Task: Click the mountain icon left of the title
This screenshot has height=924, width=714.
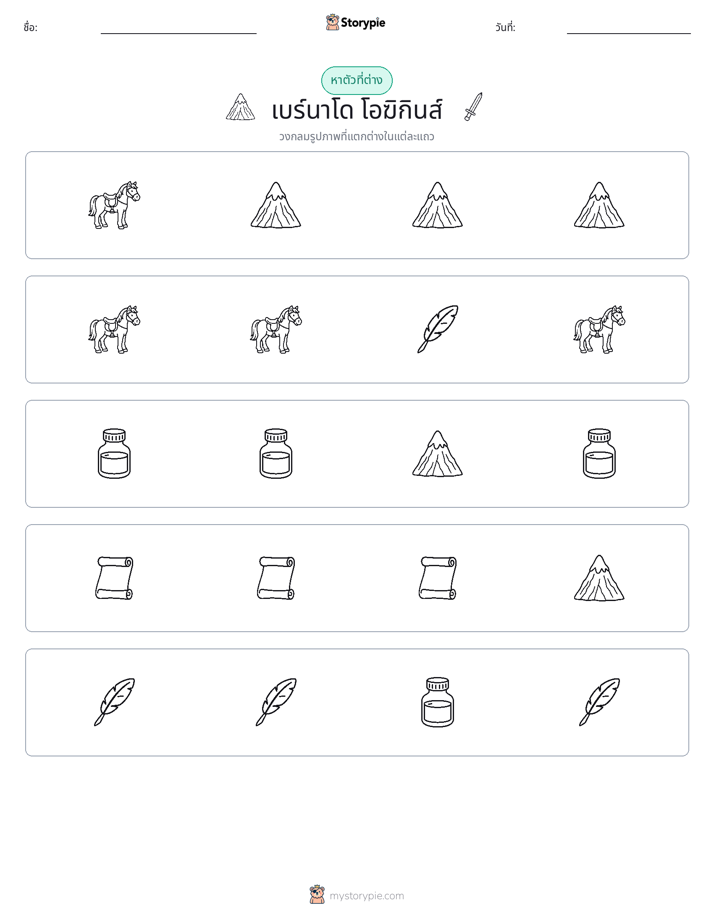Action: tap(240, 107)
